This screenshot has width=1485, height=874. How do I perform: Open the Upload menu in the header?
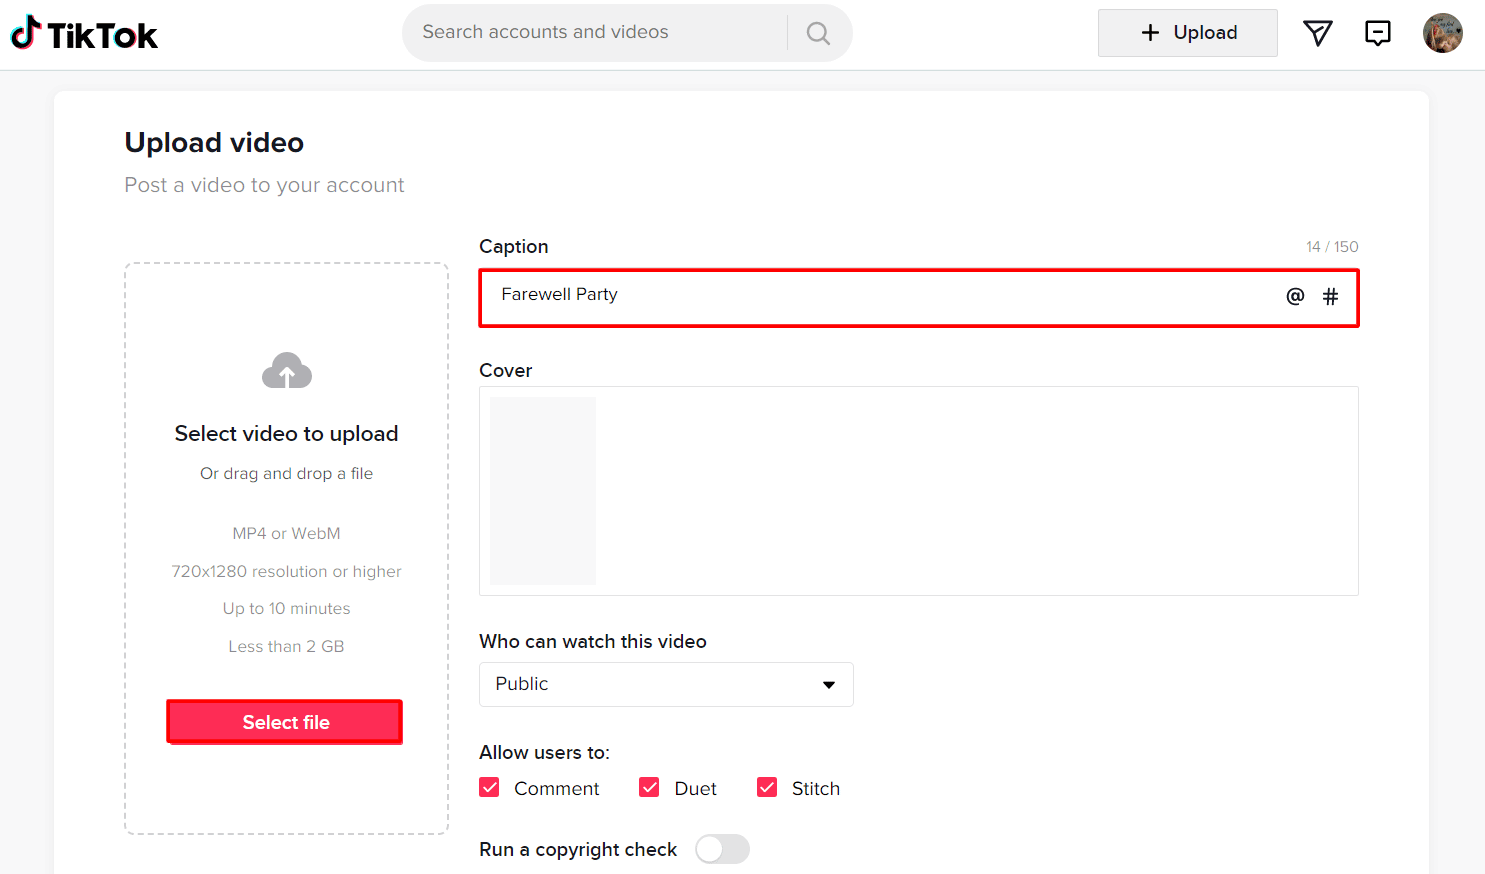point(1187,32)
